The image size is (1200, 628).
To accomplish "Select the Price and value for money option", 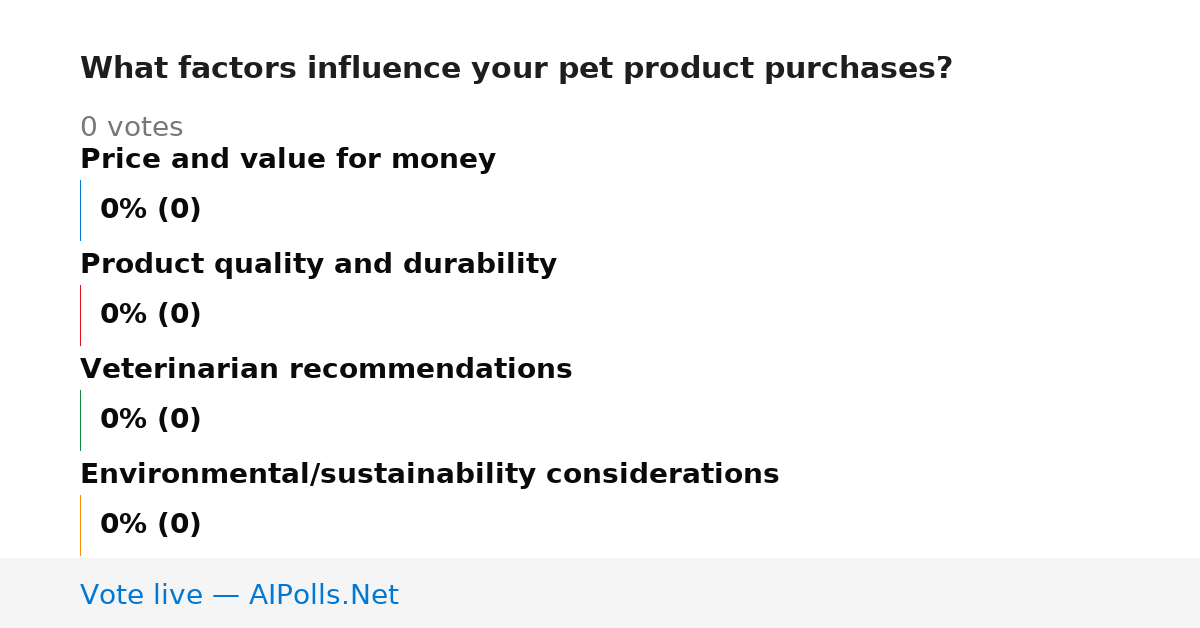I will pos(288,159).
